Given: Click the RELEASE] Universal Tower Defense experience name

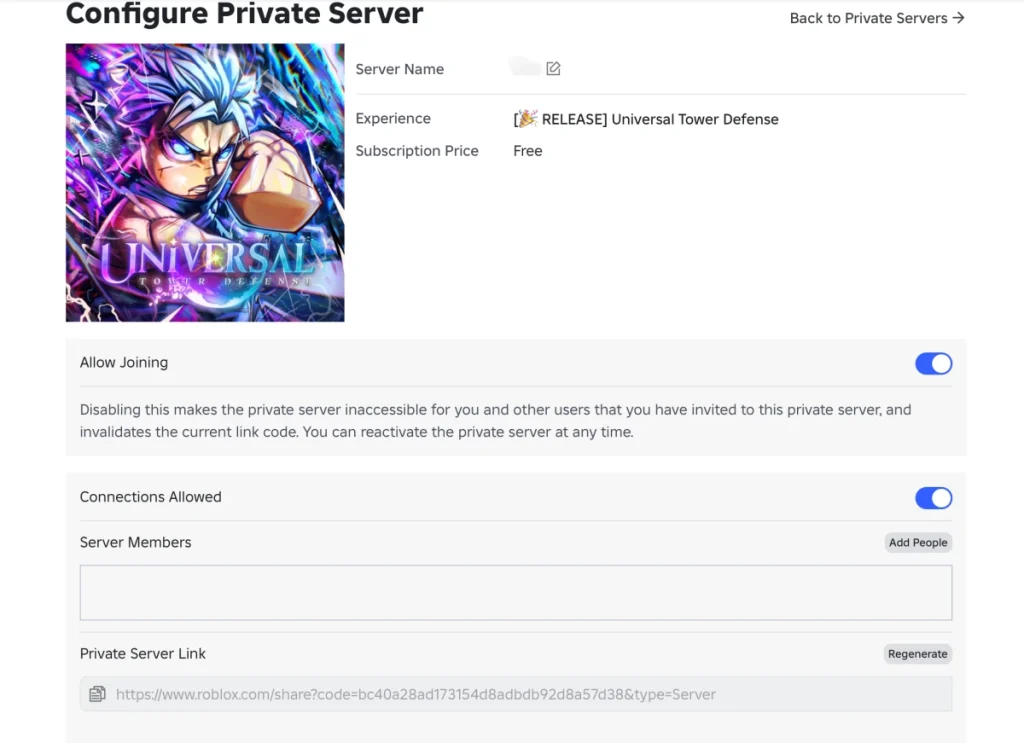Looking at the screenshot, I should pyautogui.click(x=646, y=119).
